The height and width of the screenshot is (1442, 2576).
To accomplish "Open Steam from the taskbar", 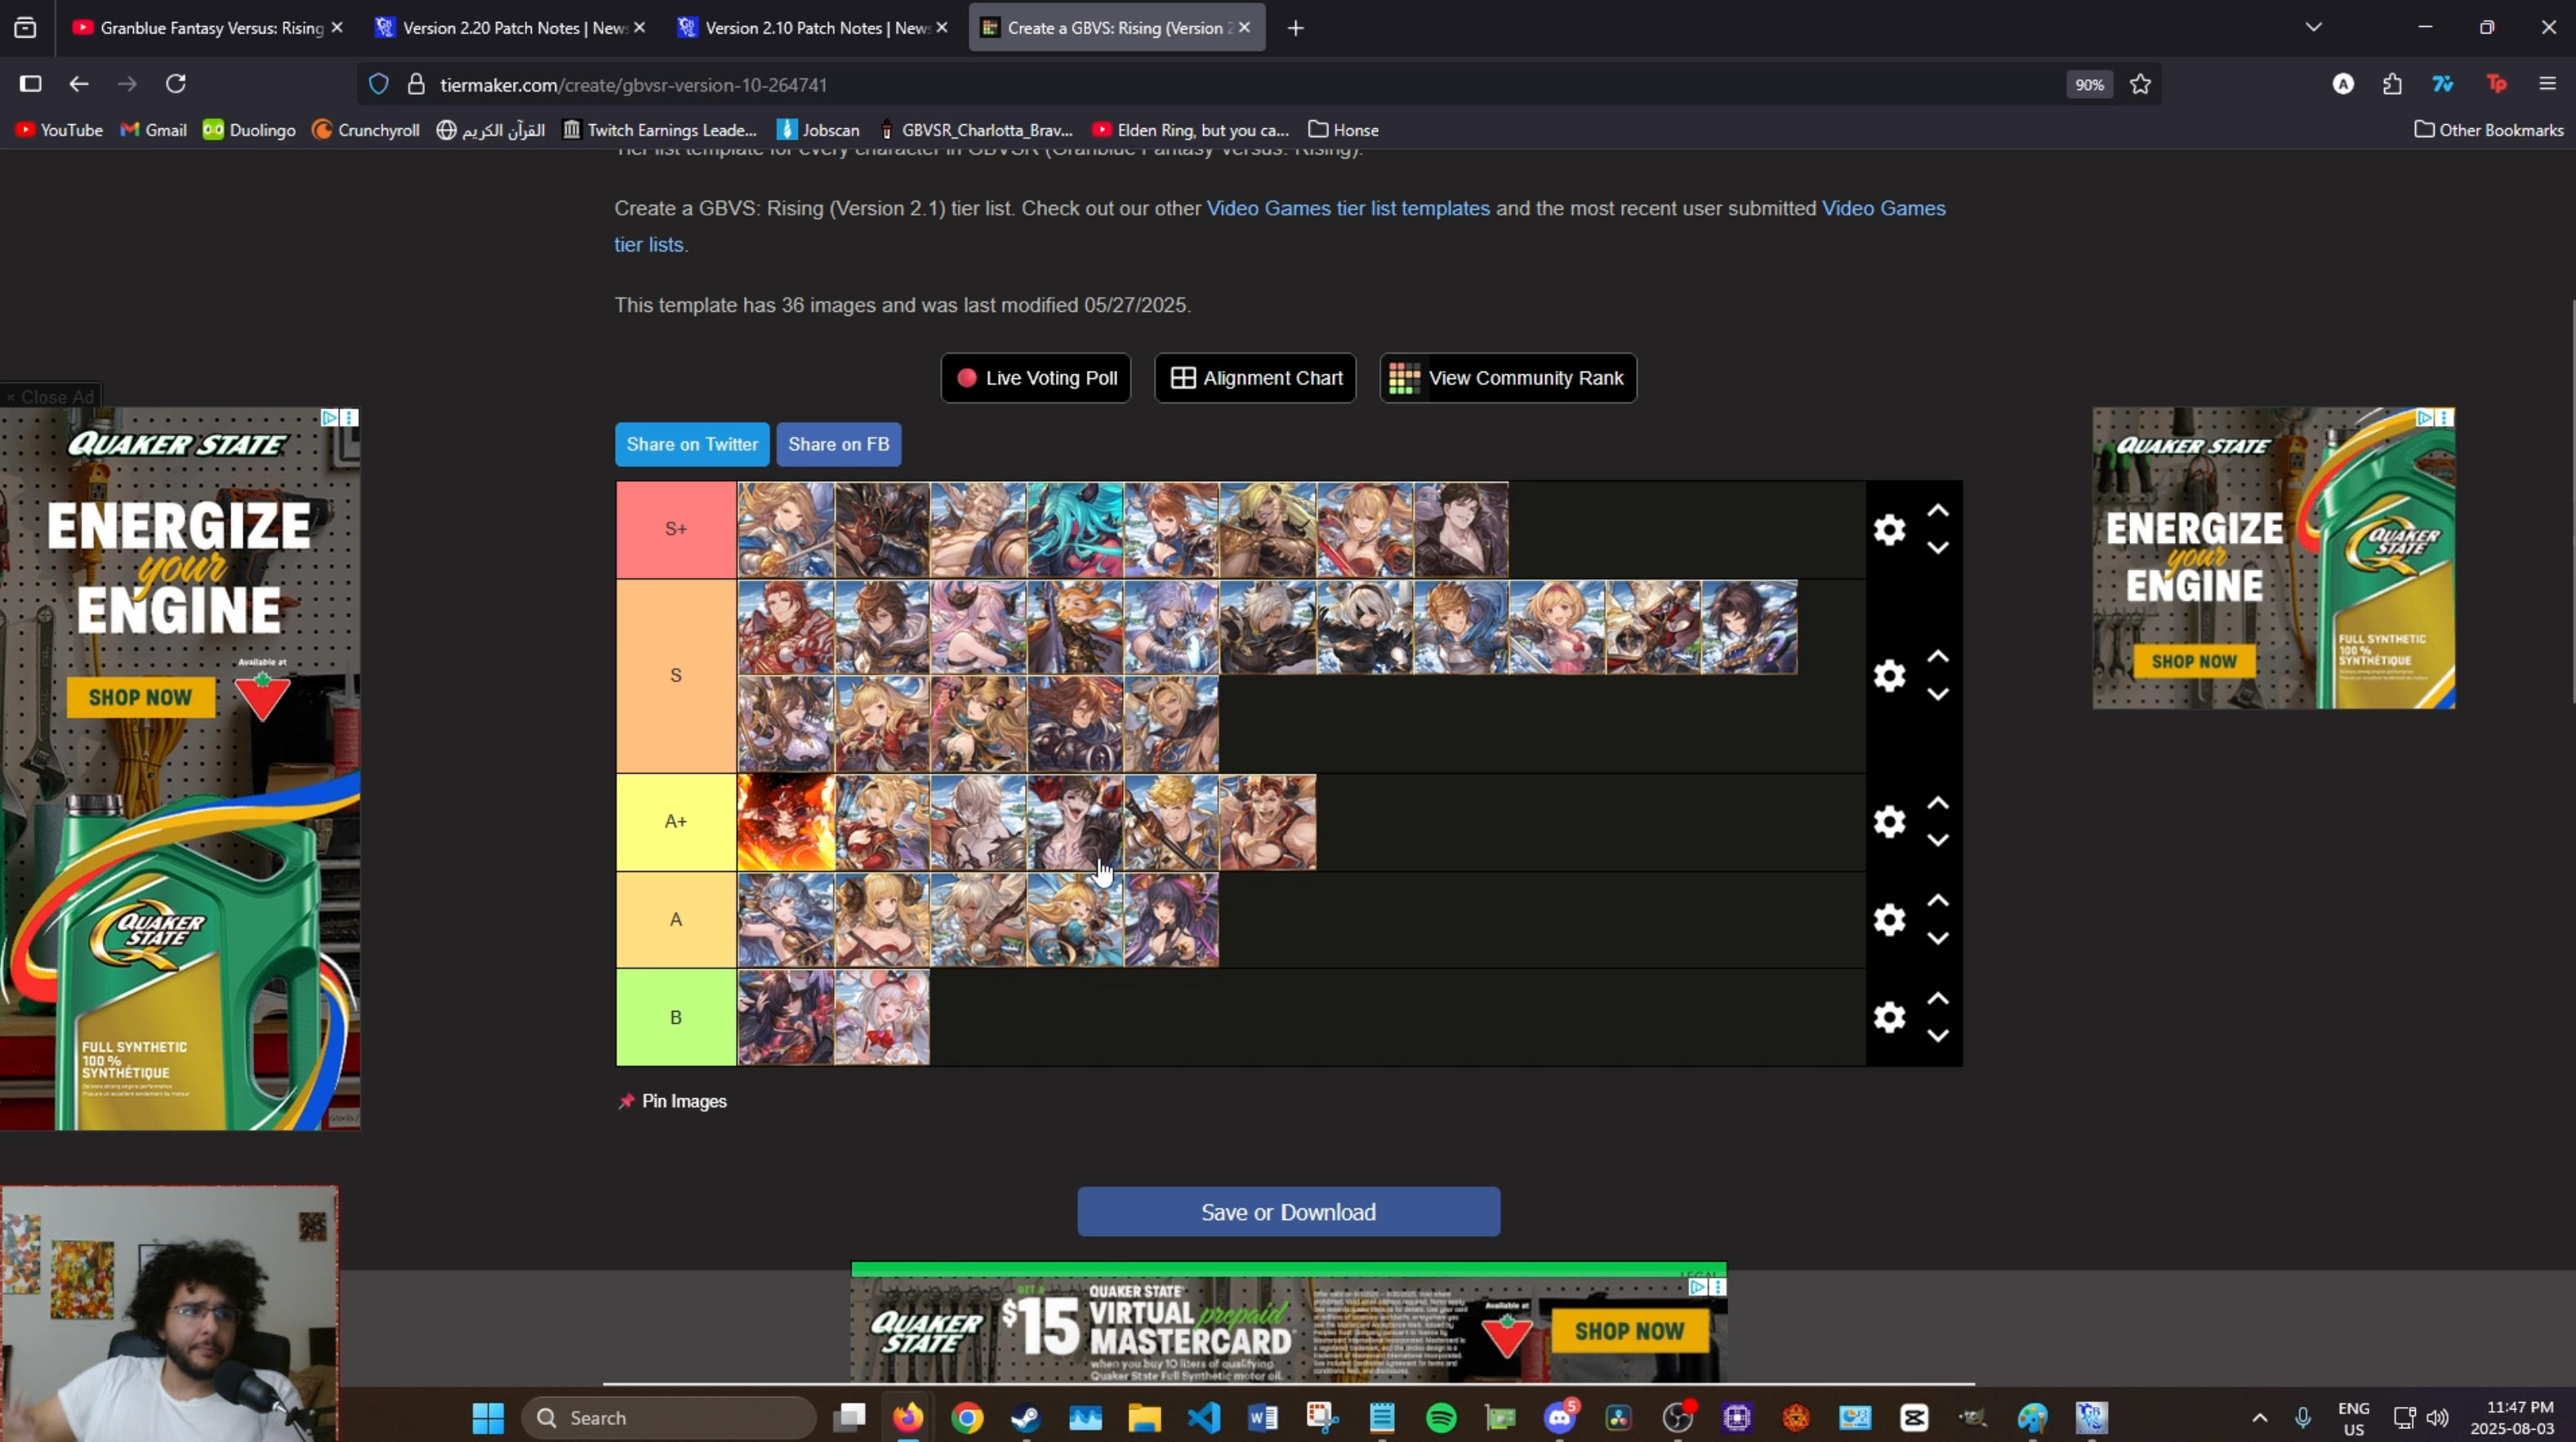I will point(1026,1417).
